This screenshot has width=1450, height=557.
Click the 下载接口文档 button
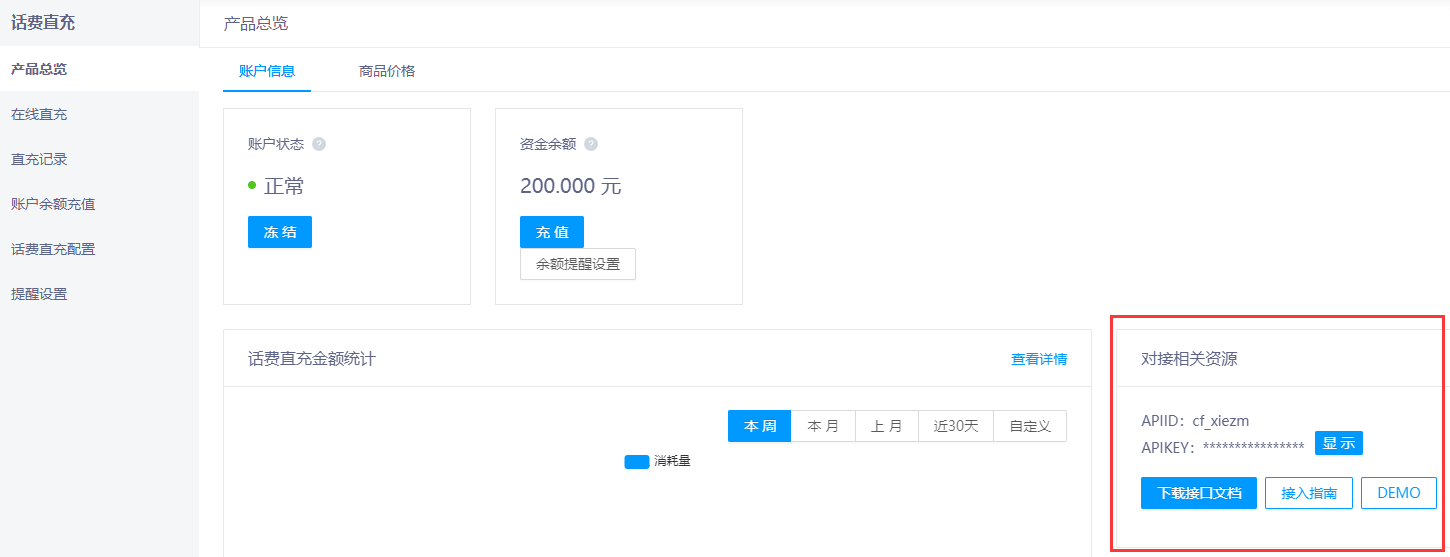click(x=1198, y=493)
